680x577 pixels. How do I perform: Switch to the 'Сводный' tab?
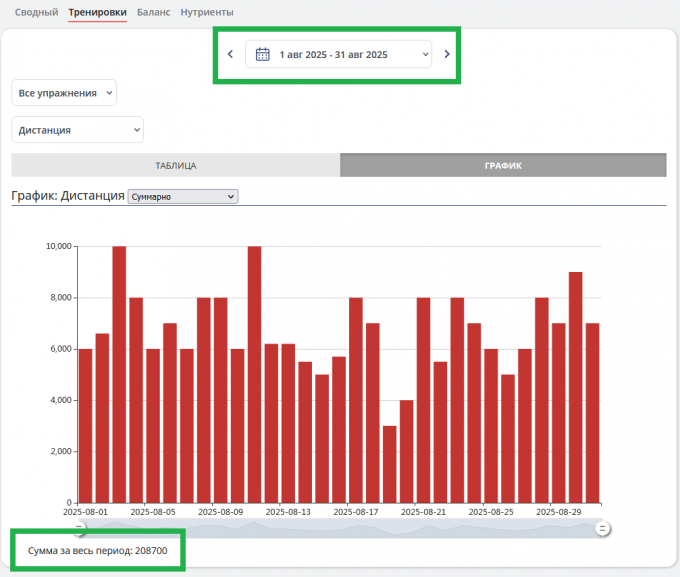[x=36, y=12]
